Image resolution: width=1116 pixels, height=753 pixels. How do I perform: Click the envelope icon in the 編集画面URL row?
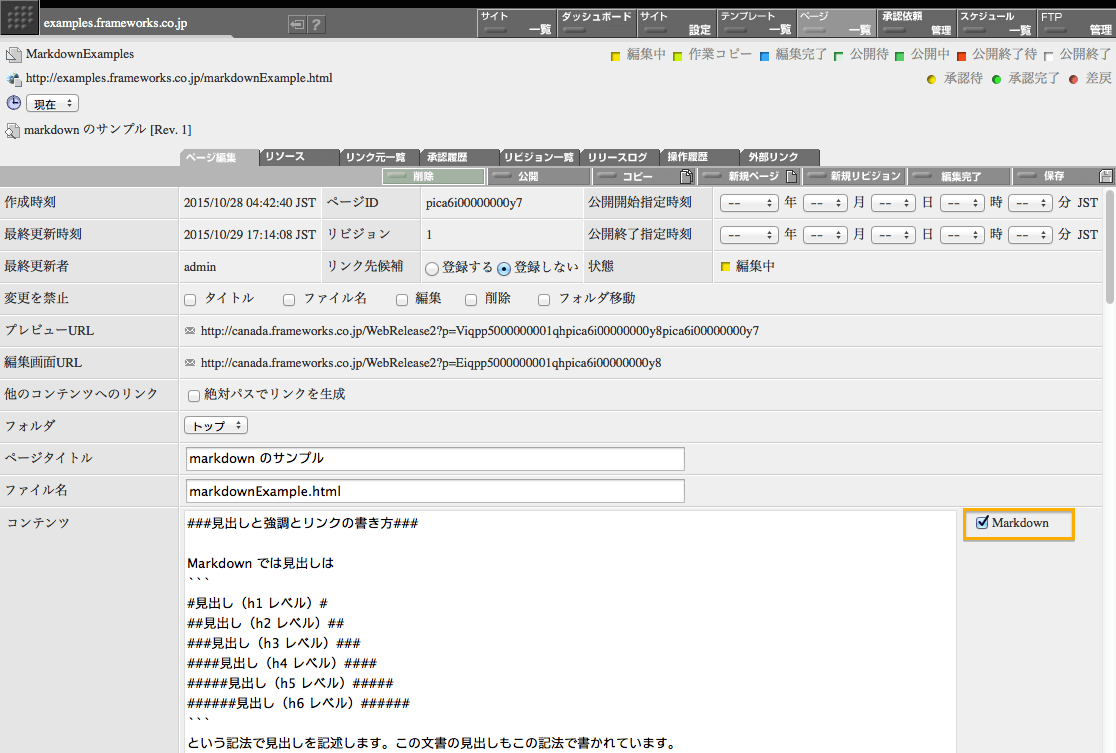coord(190,363)
